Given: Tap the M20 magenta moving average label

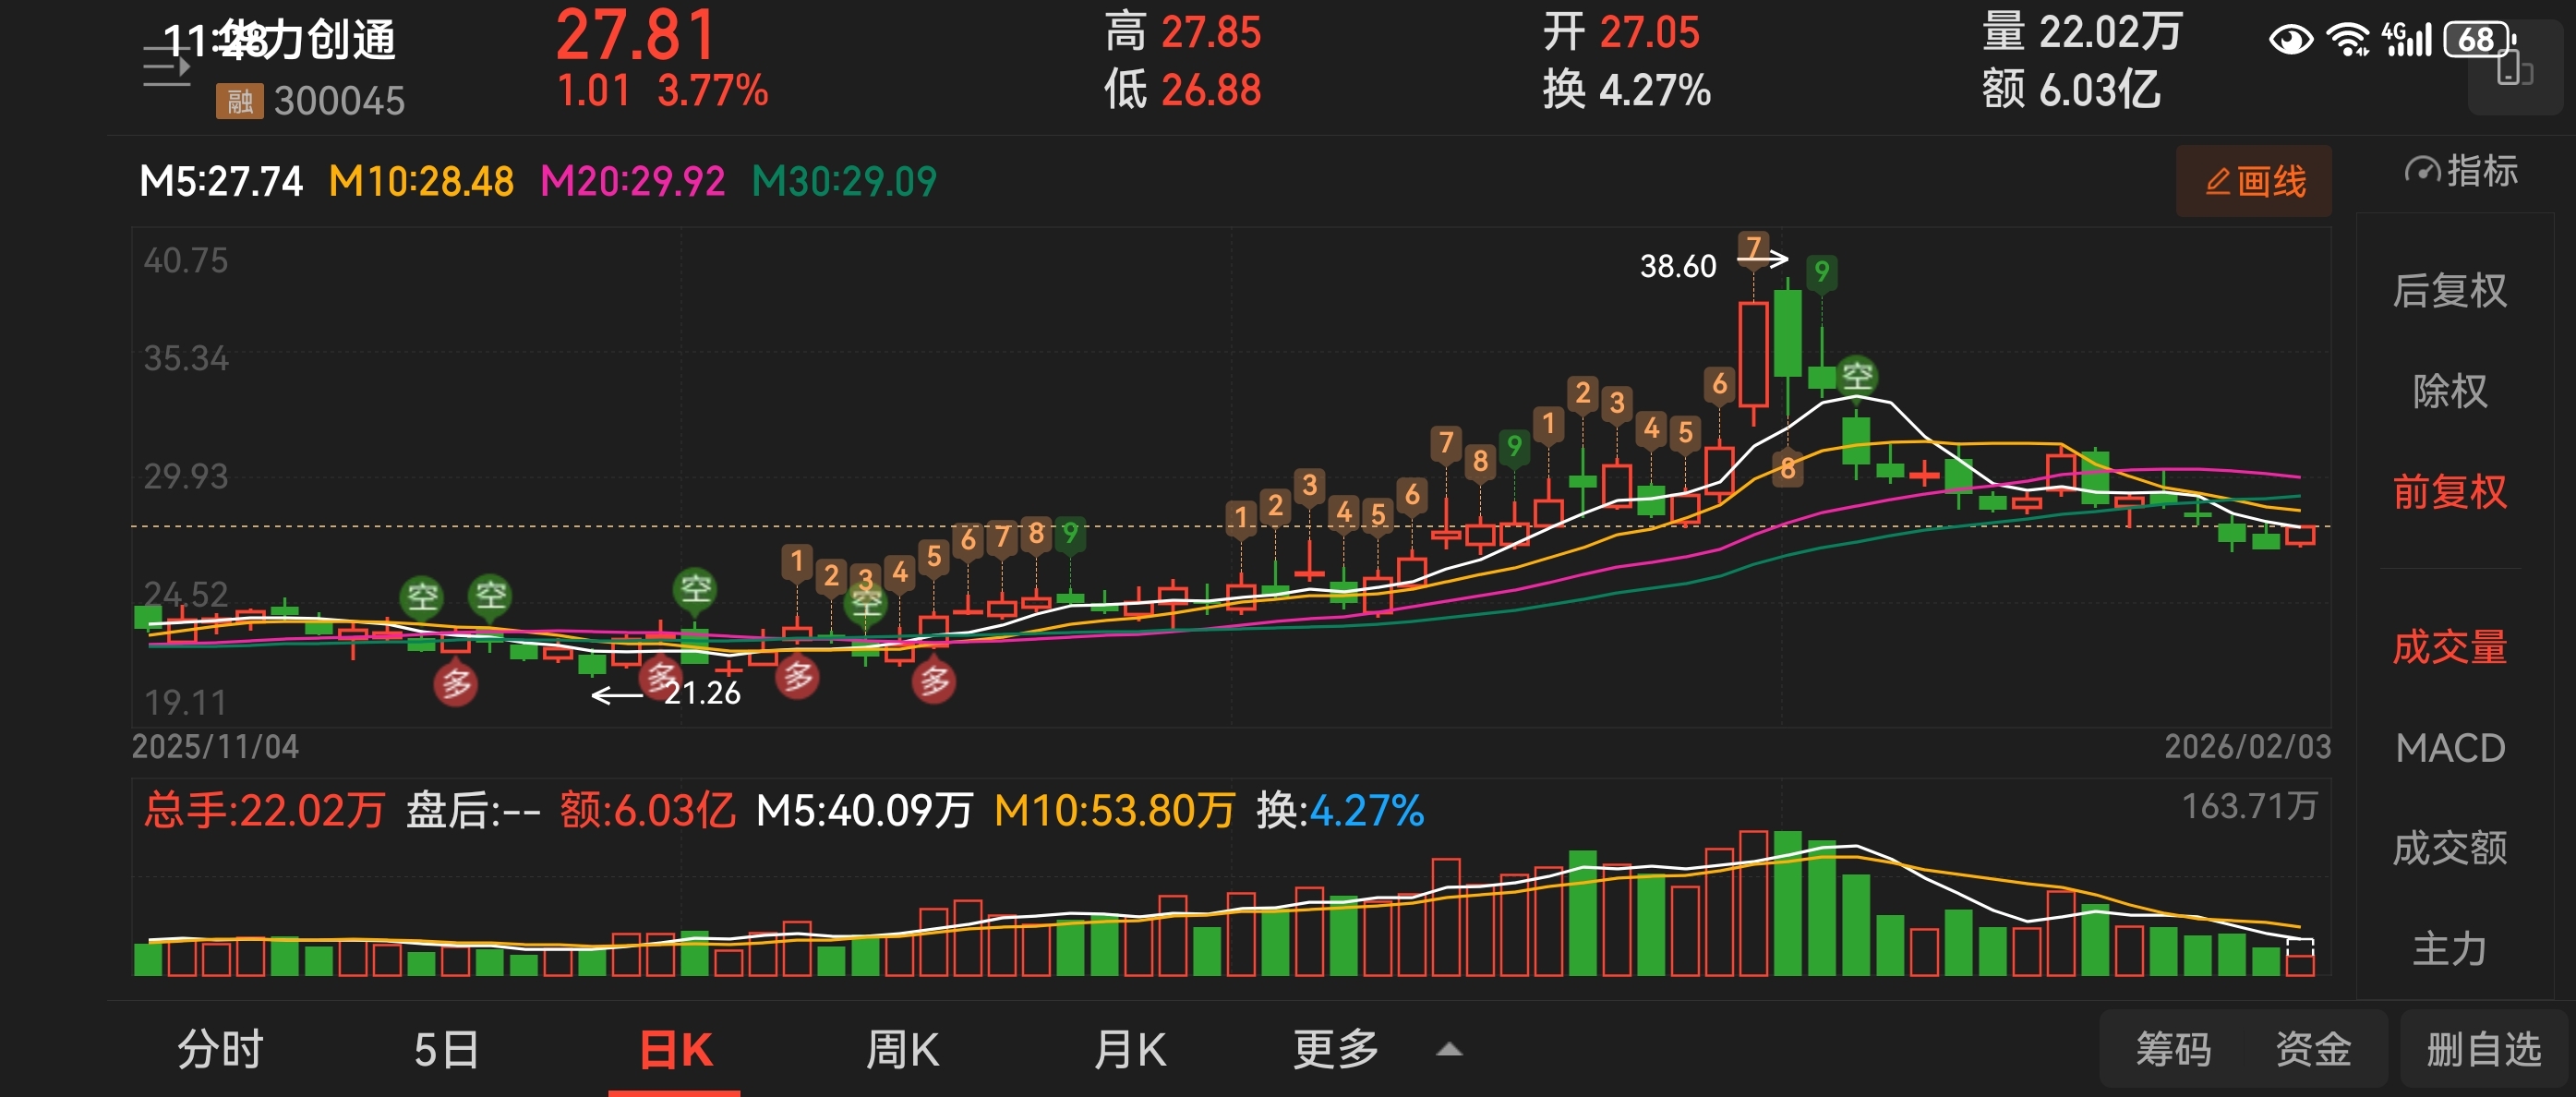Looking at the screenshot, I should [x=632, y=182].
